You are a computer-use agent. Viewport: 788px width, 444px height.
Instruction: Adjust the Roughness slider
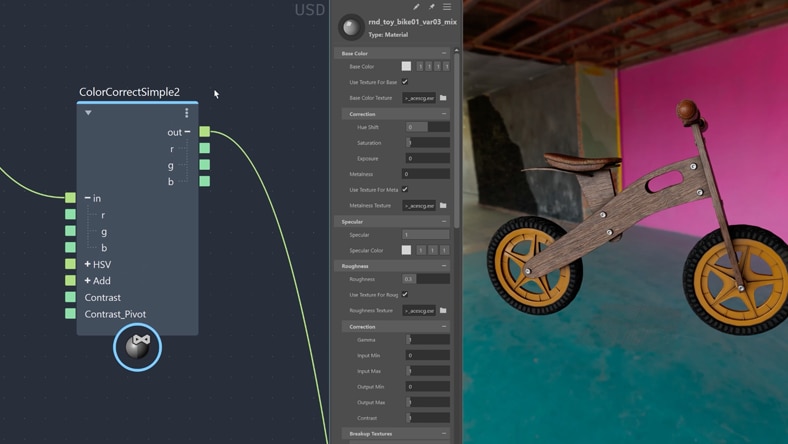[426, 279]
